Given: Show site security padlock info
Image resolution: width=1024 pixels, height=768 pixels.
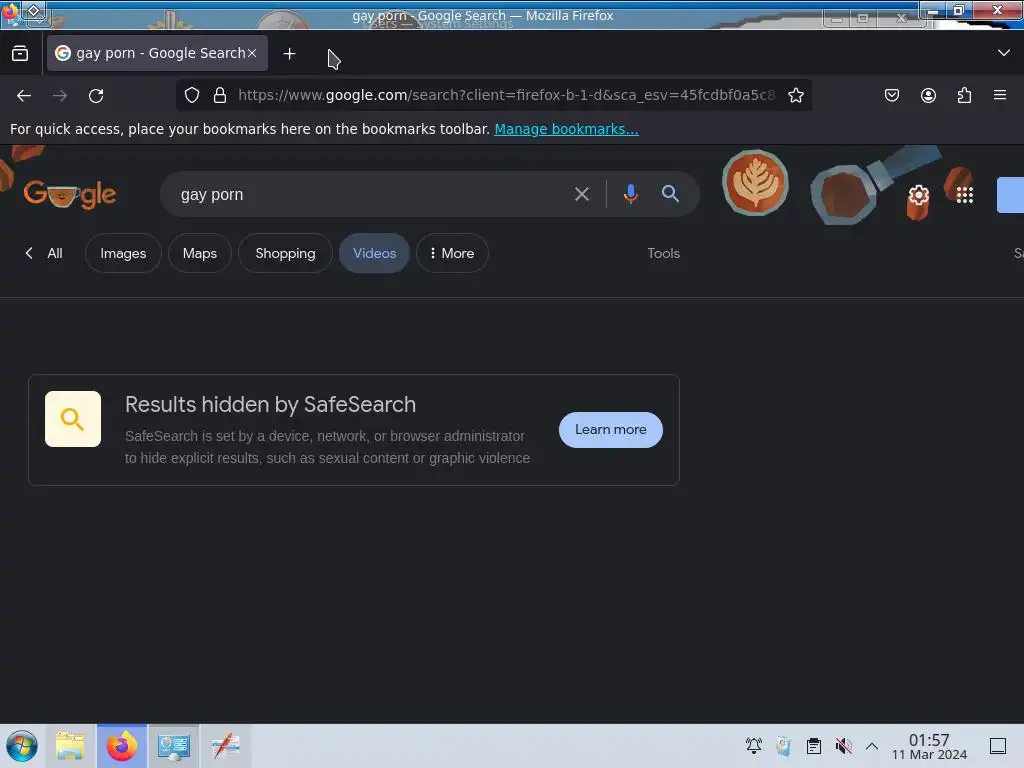Looking at the screenshot, I should pyautogui.click(x=220, y=95).
